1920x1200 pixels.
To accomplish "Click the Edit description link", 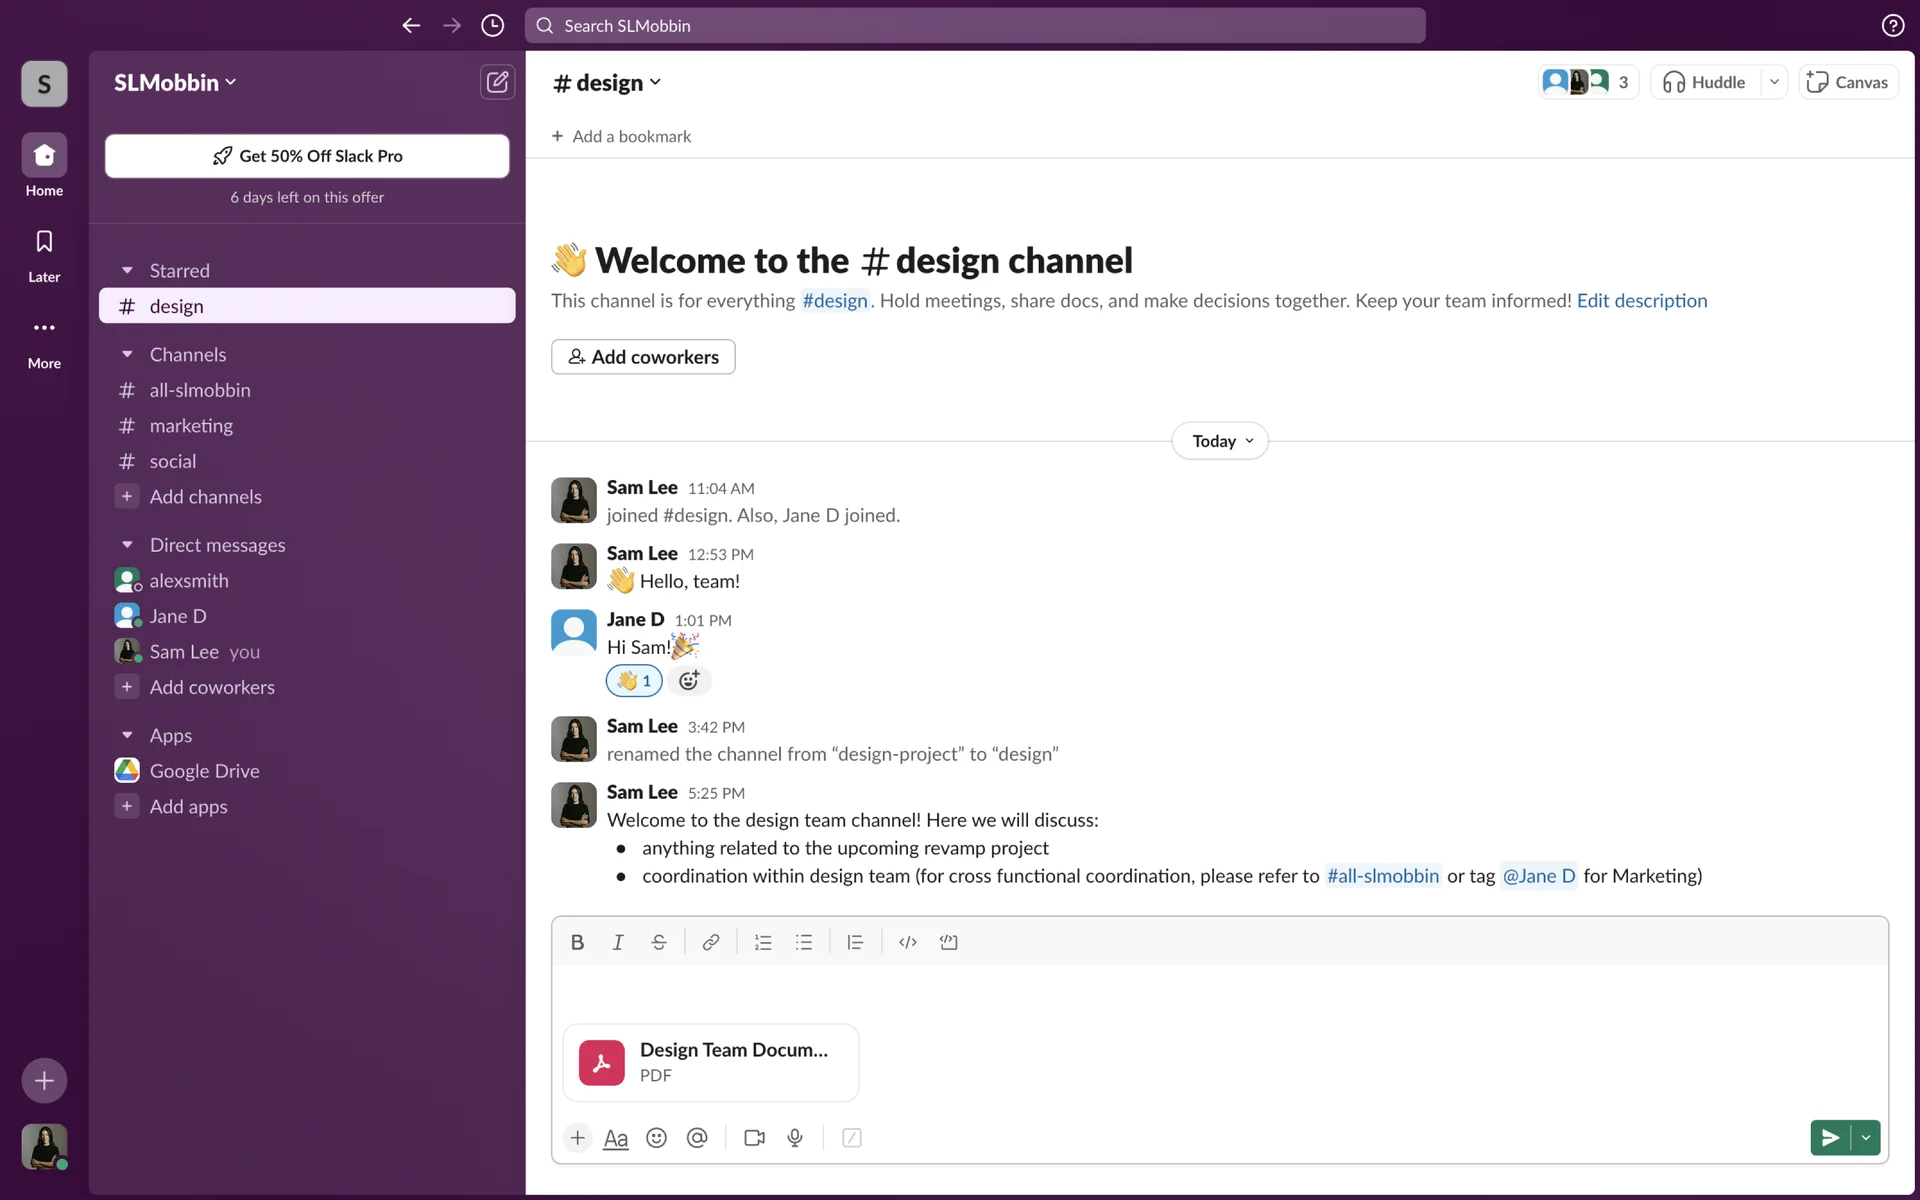I will (x=1642, y=301).
